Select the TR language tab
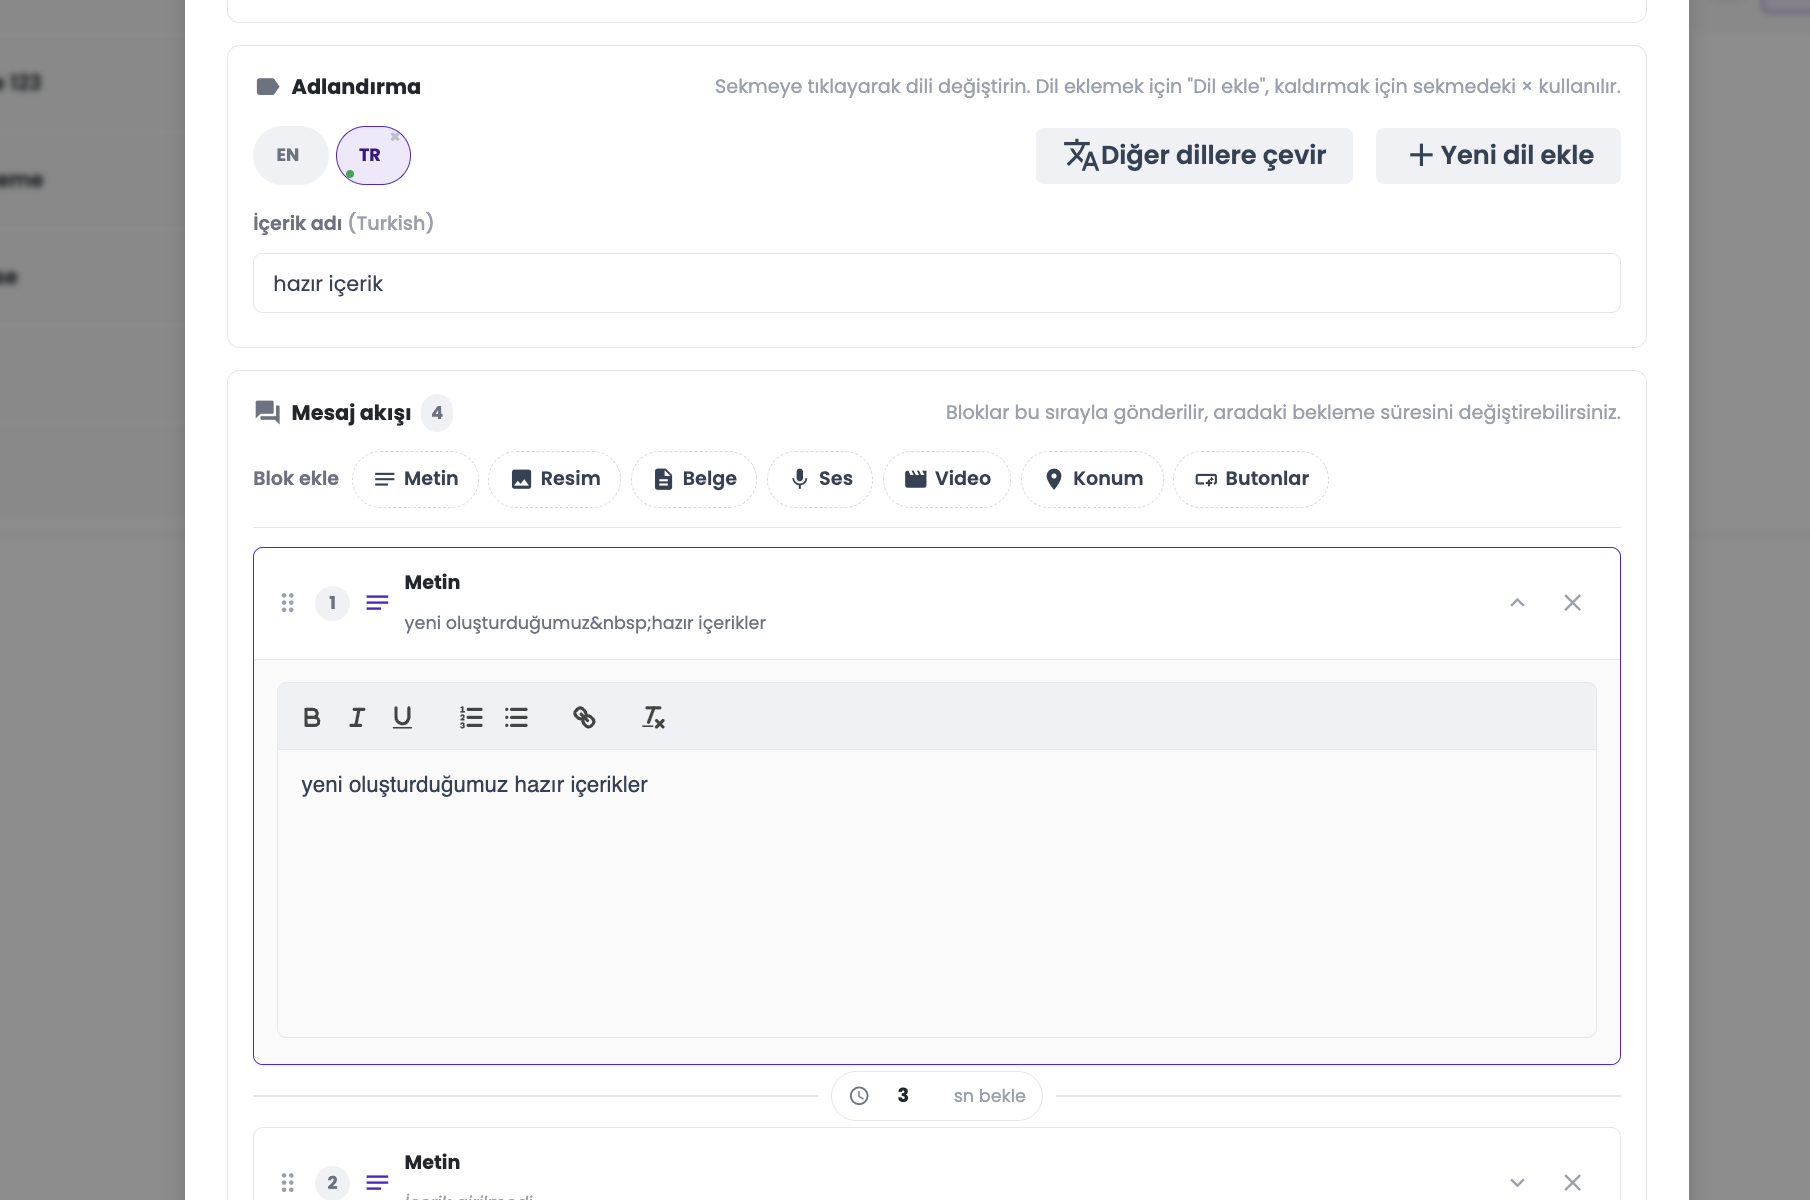 point(373,155)
